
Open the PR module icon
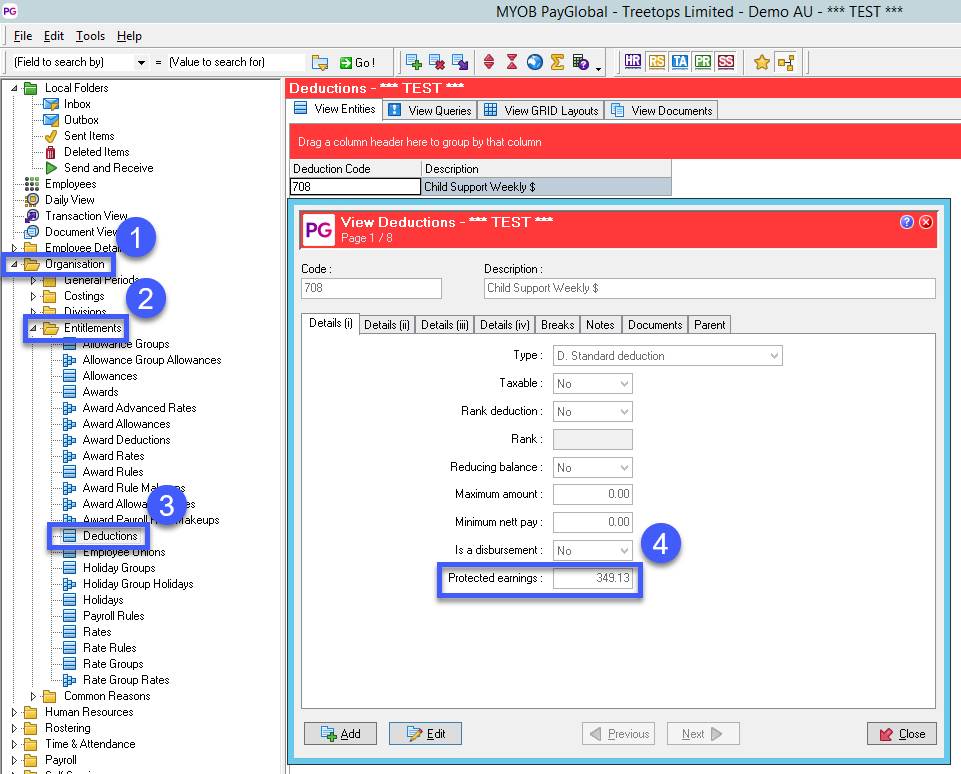point(703,61)
